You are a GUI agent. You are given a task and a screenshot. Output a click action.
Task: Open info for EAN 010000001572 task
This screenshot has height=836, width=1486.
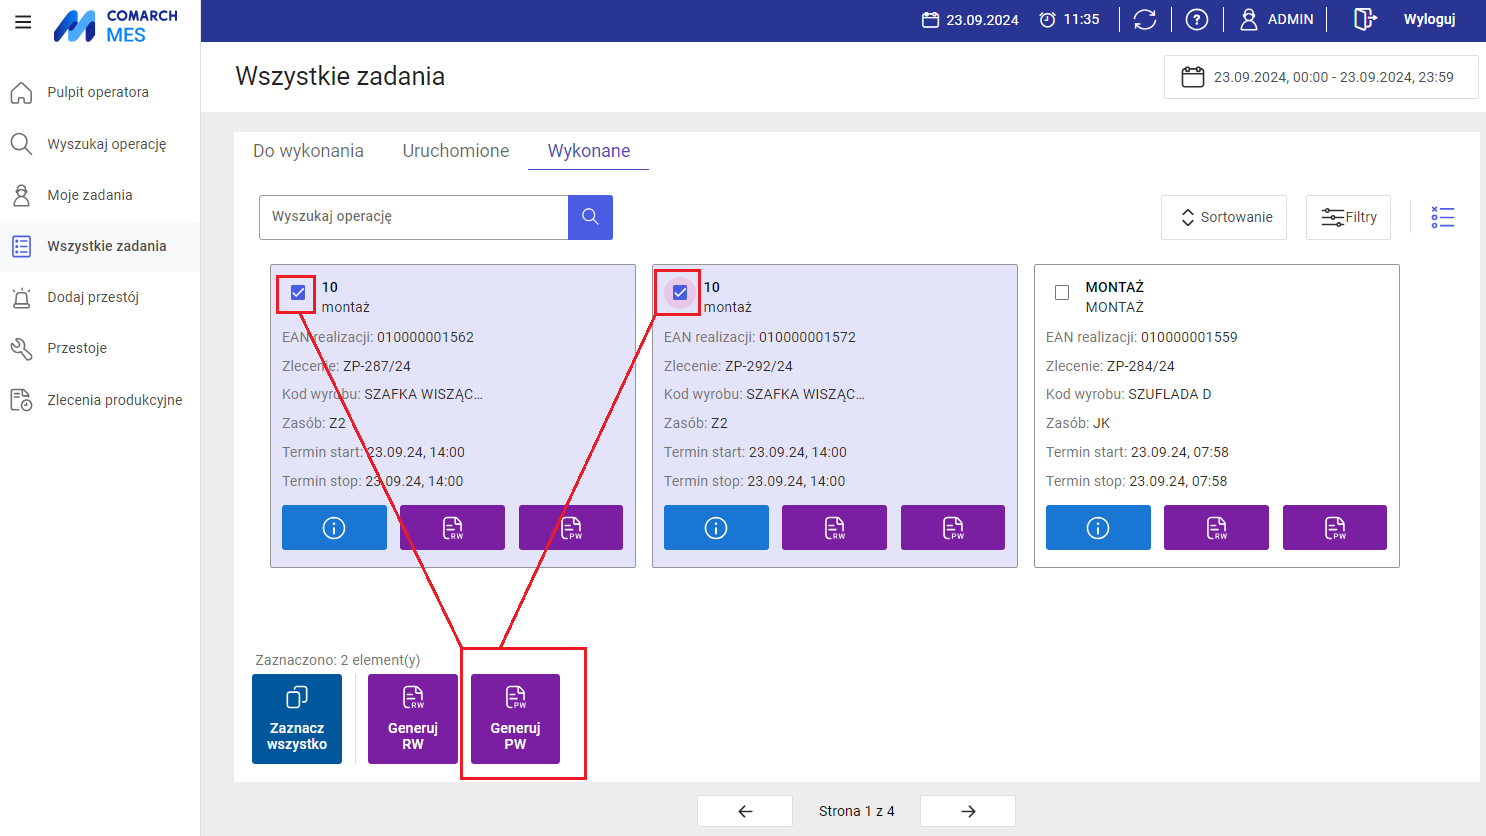(716, 527)
